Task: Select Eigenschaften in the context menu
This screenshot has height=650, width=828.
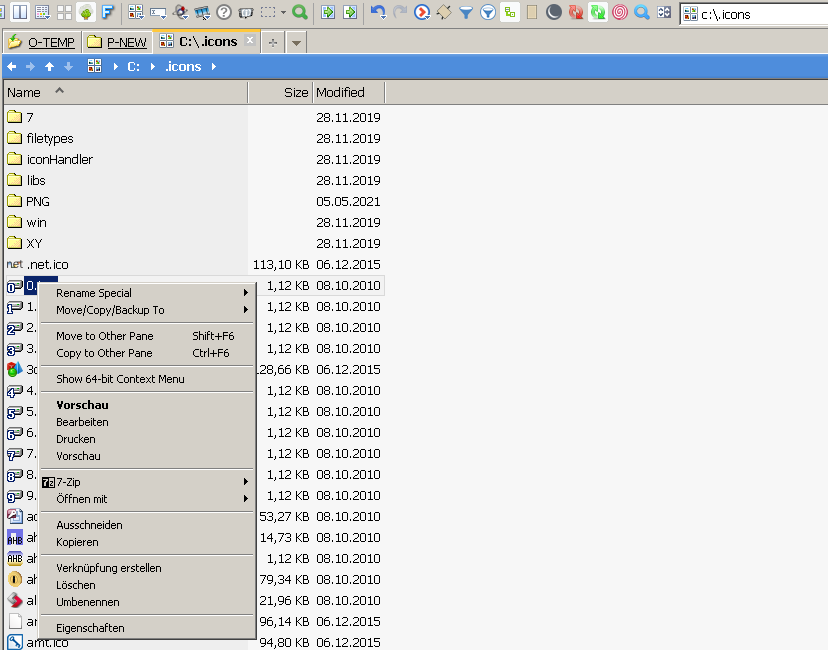Action: [90, 628]
